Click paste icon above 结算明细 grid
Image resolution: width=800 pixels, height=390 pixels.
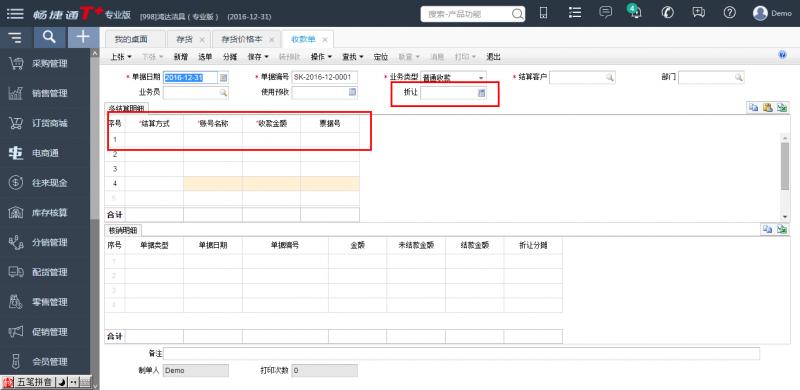click(767, 108)
